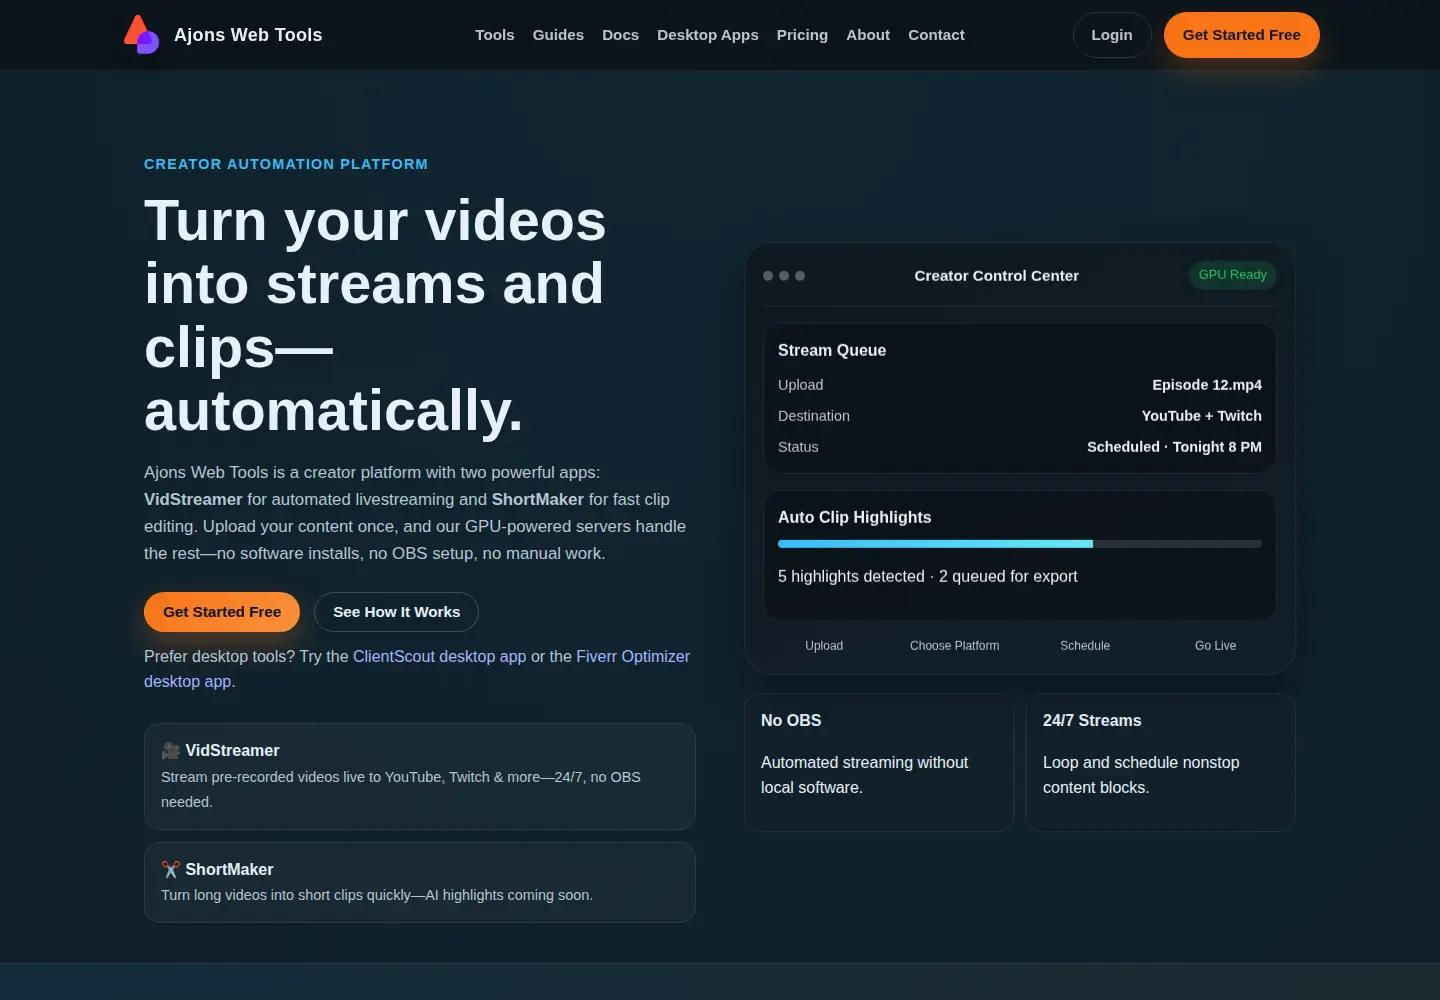The width and height of the screenshot is (1440, 1000).
Task: Select the Choose Platform step
Action: (955, 646)
